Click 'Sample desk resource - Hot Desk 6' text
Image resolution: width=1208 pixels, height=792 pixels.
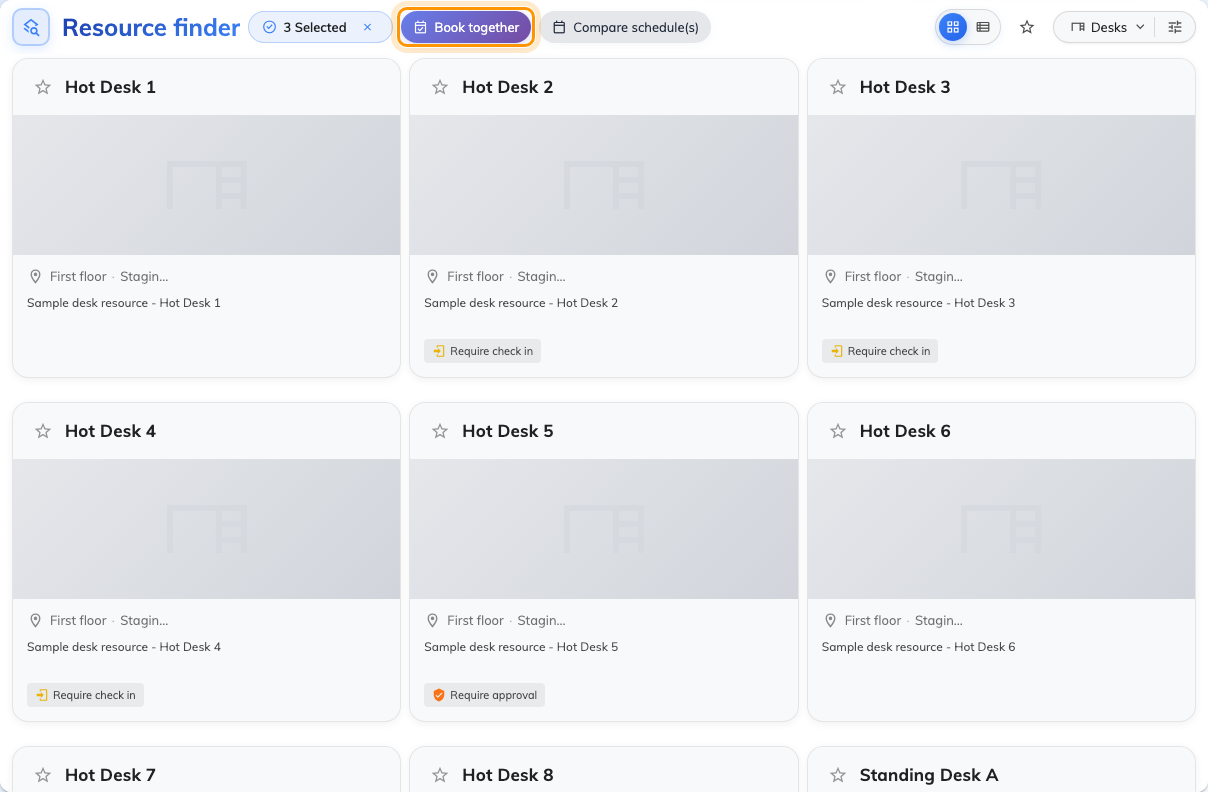click(918, 647)
